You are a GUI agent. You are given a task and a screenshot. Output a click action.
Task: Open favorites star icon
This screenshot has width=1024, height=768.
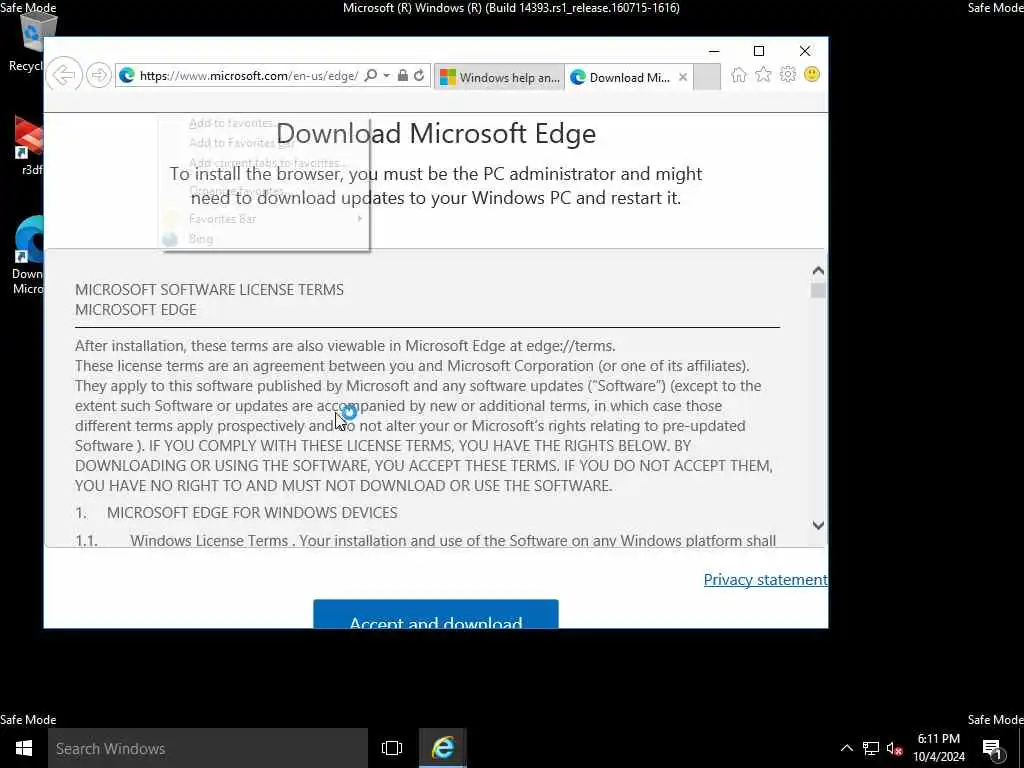[763, 74]
